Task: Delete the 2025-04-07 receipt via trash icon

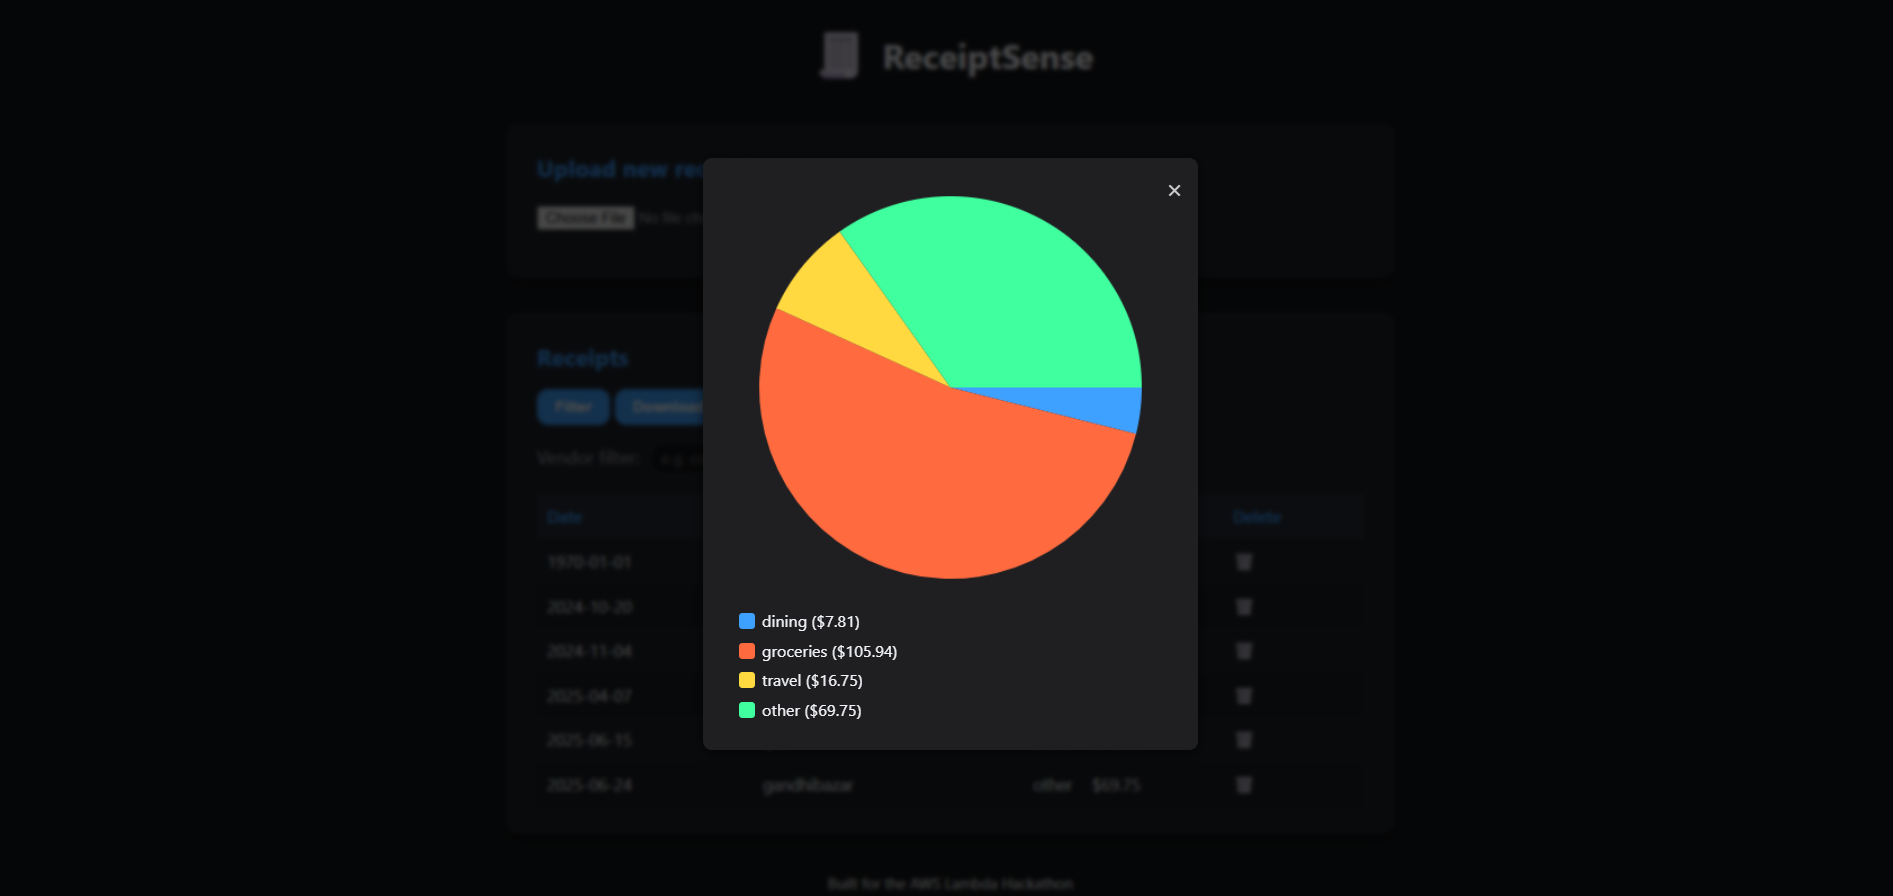Action: tap(1244, 696)
